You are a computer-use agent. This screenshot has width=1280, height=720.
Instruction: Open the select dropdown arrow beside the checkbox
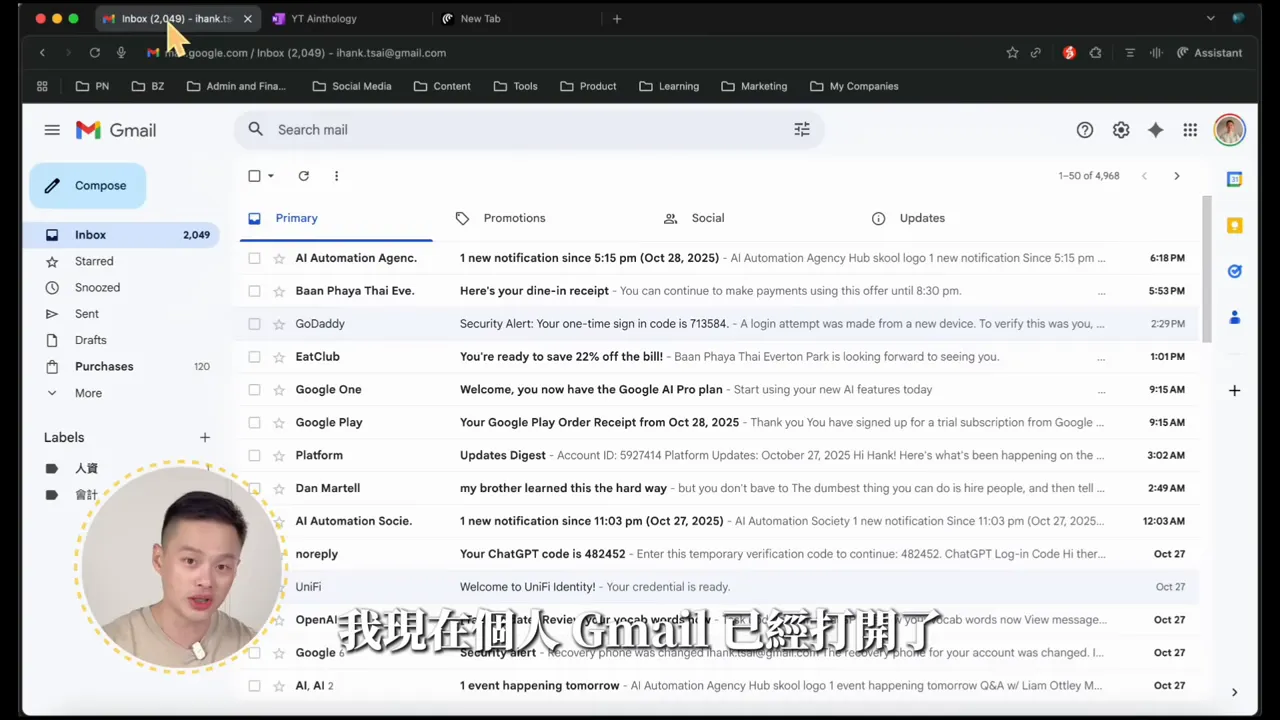270,176
